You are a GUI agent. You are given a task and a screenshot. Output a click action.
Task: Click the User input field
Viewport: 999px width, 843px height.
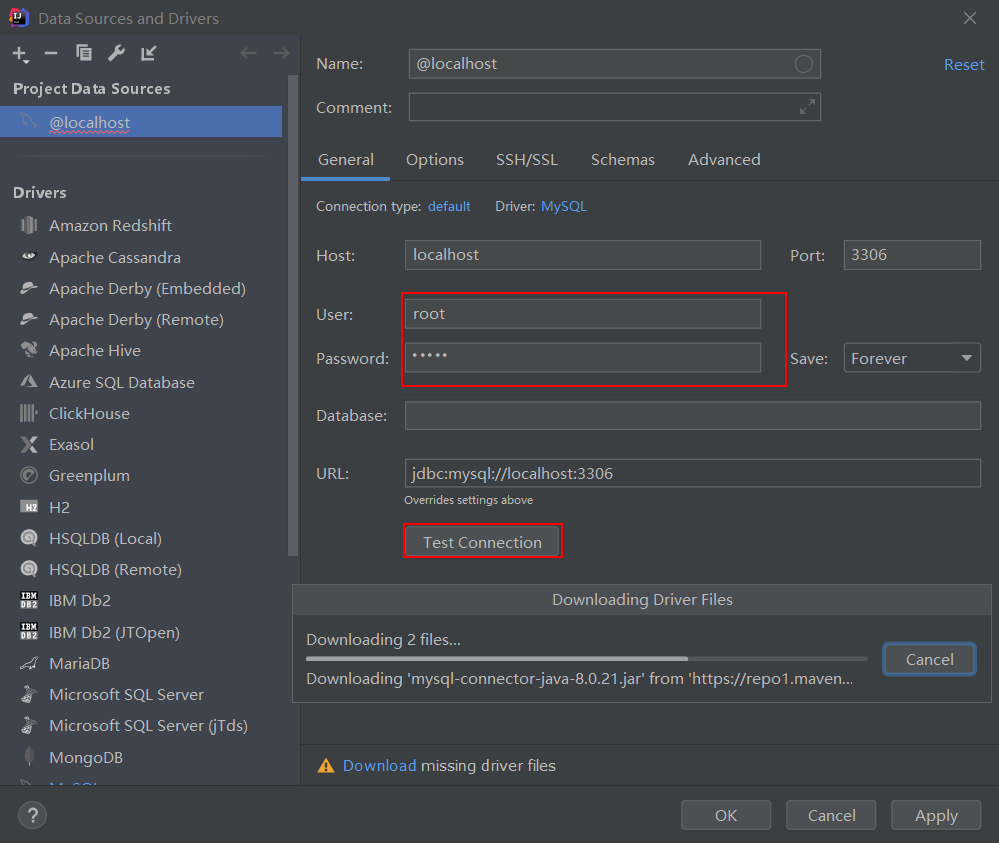click(582, 313)
